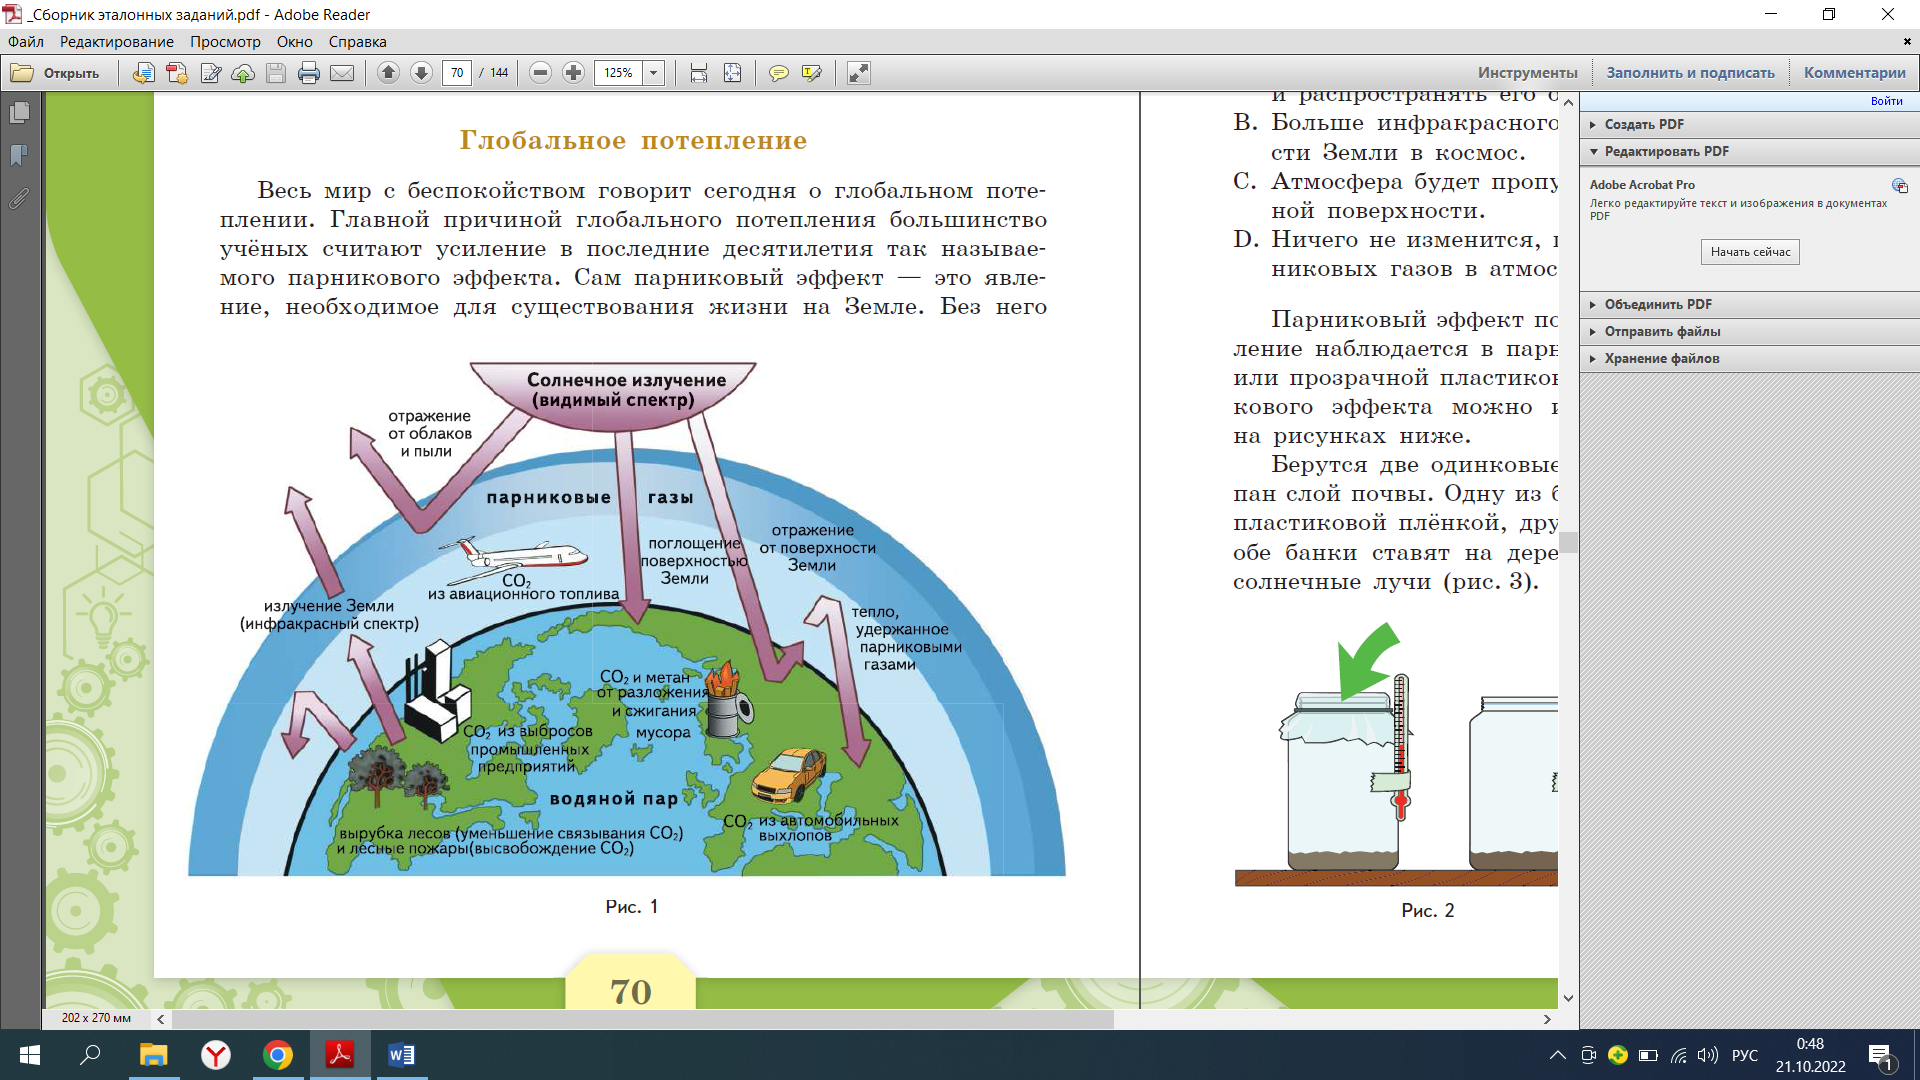This screenshot has width=1920, height=1080.
Task: Zoom in with the plus button
Action: click(x=573, y=73)
